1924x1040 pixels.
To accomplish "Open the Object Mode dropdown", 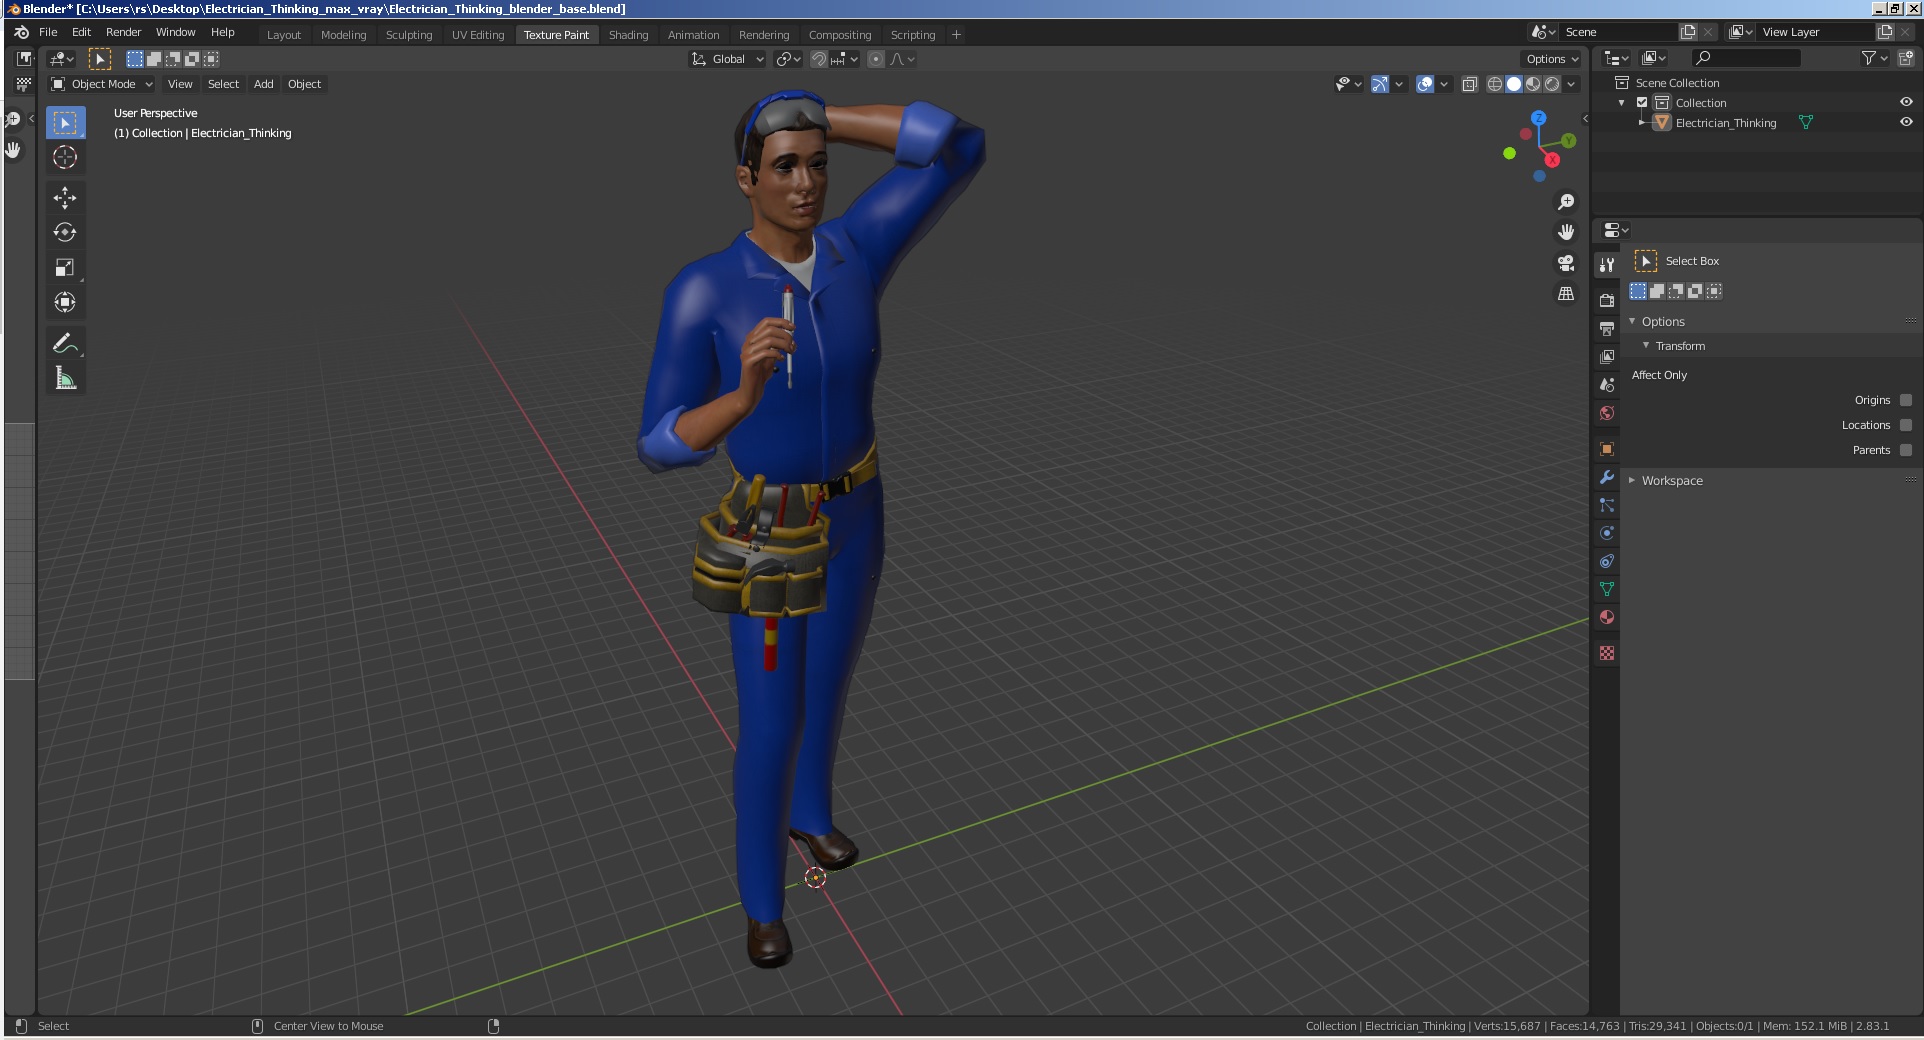I will 102,84.
